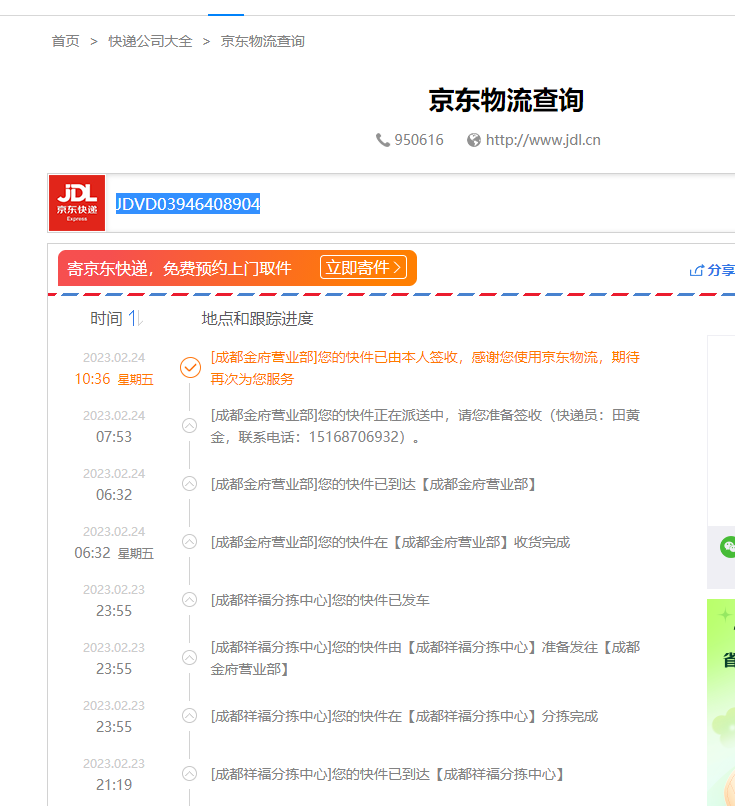Click the 07:53 delivery status marker icon
The width and height of the screenshot is (735, 806).
pyautogui.click(x=190, y=426)
